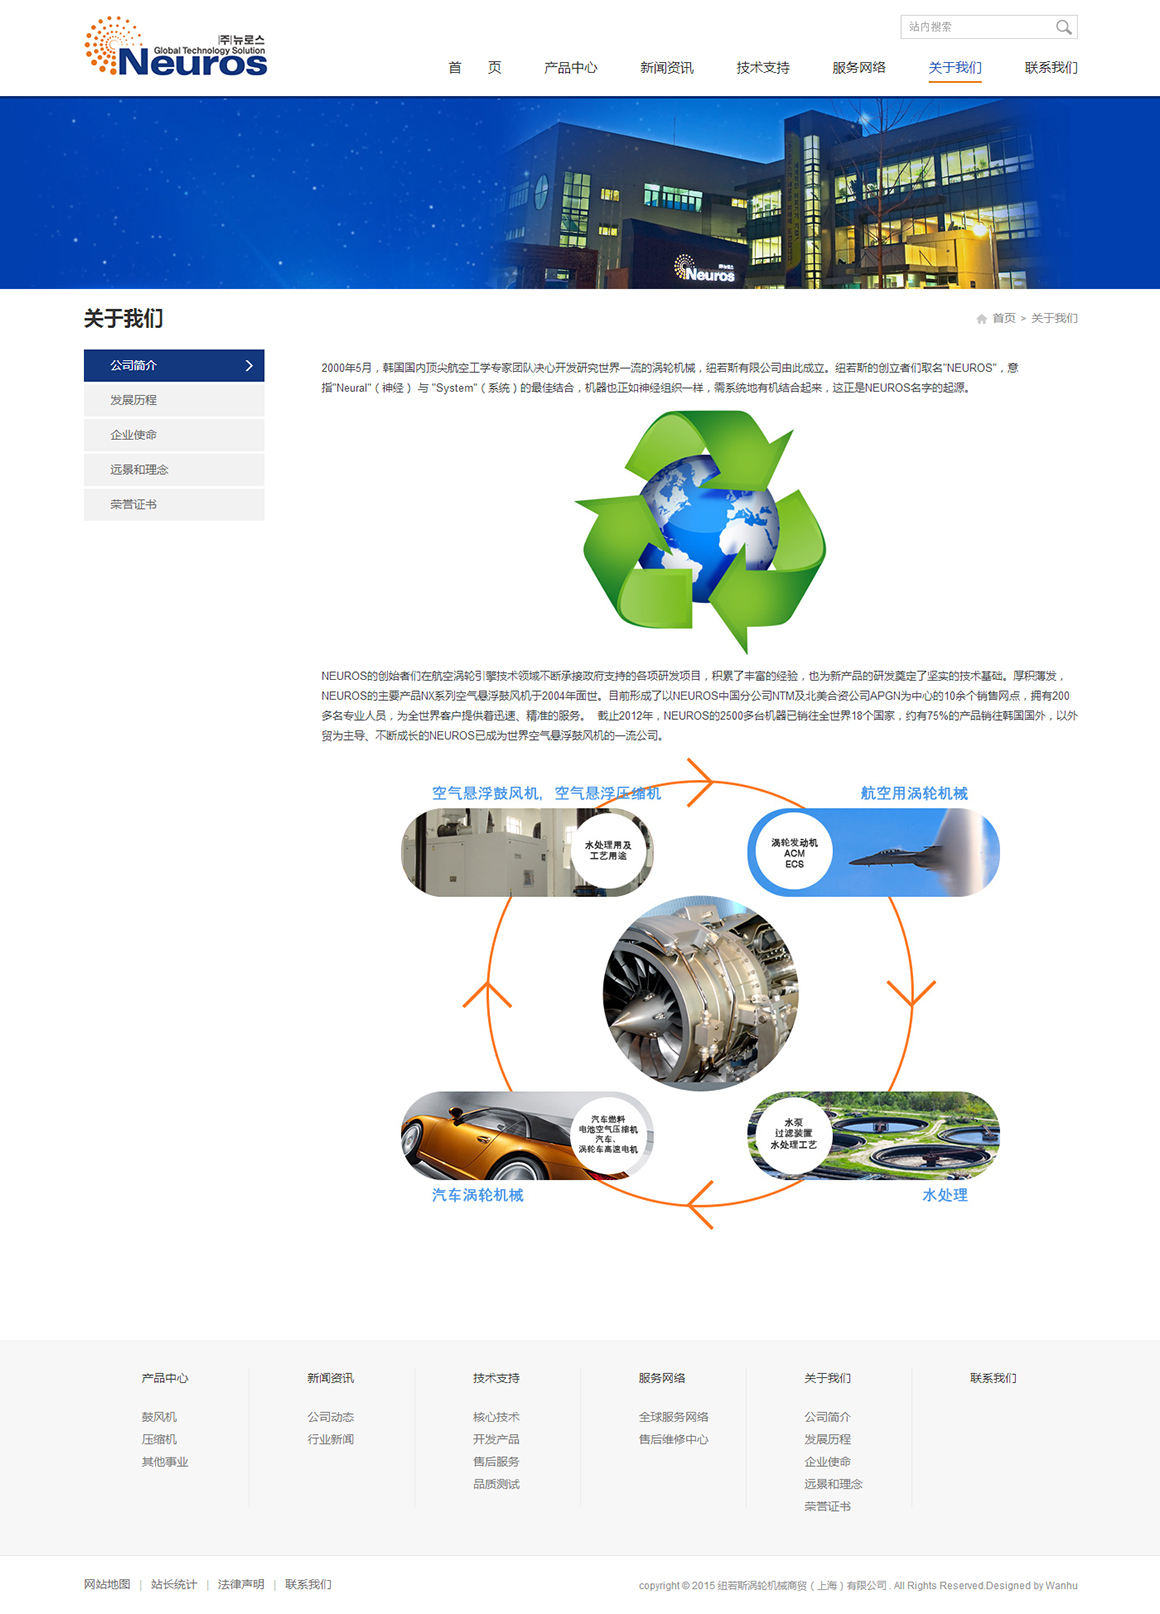Open 行业新闻 in the footer
Screen dimensions: 1160x1614
pyautogui.click(x=330, y=1439)
